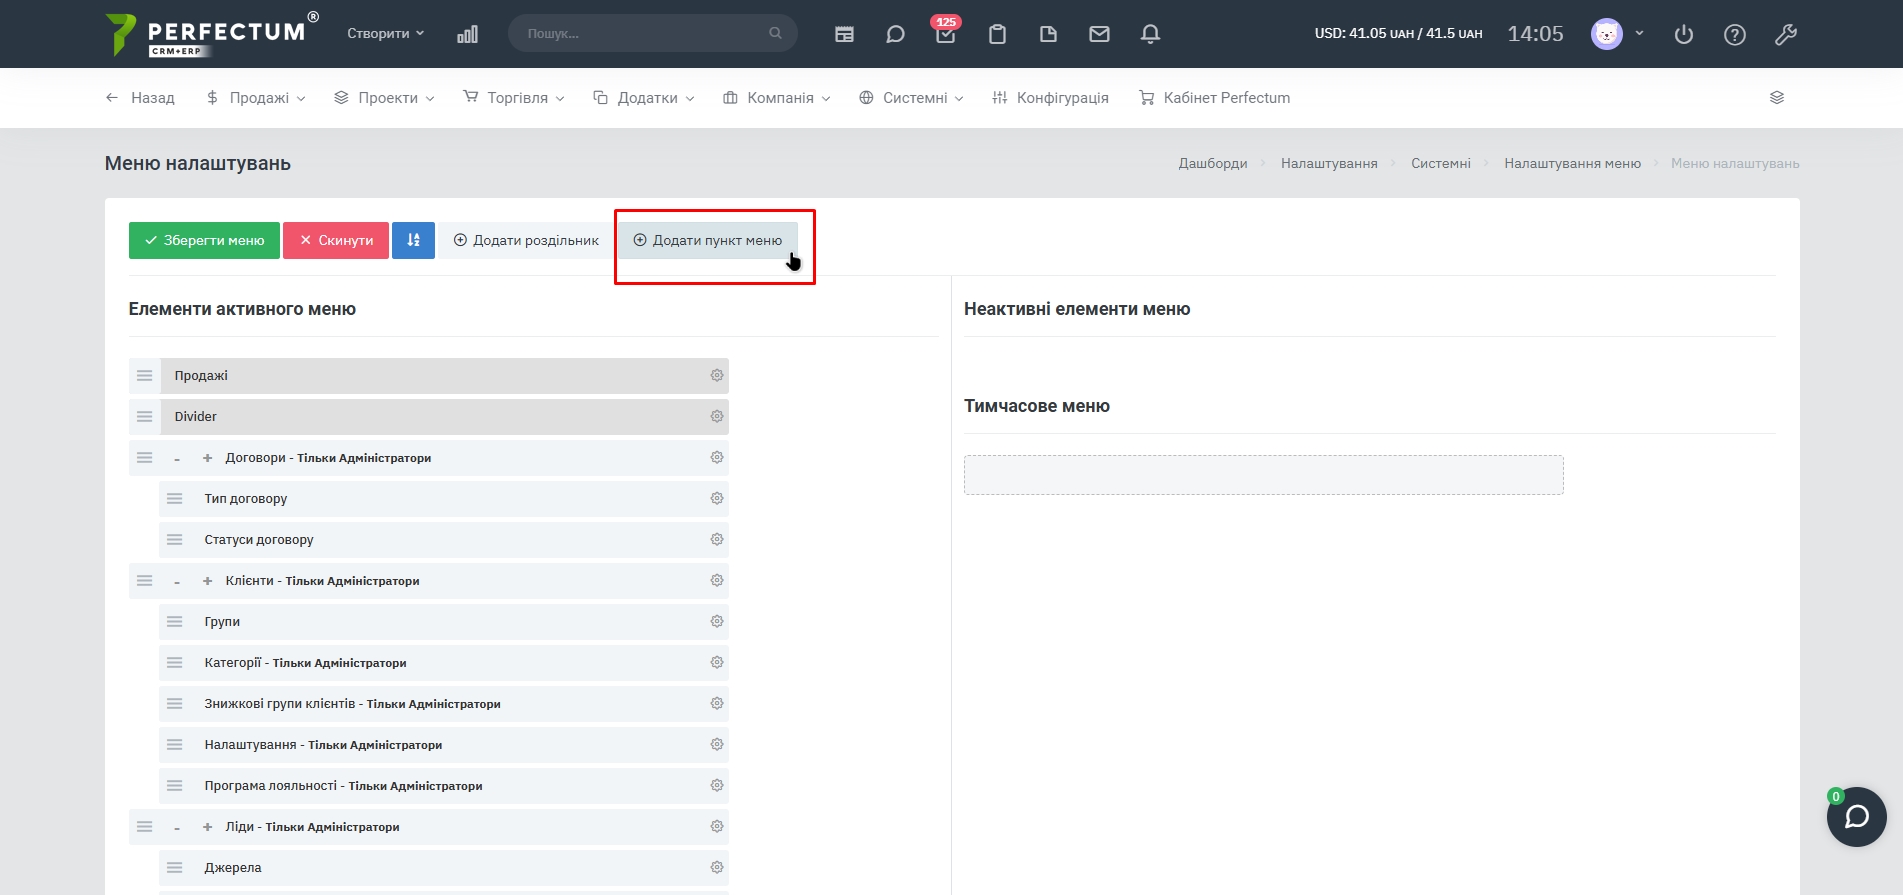This screenshot has height=895, width=1903.
Task: Open the clipboard icon in header
Action: coord(997,34)
